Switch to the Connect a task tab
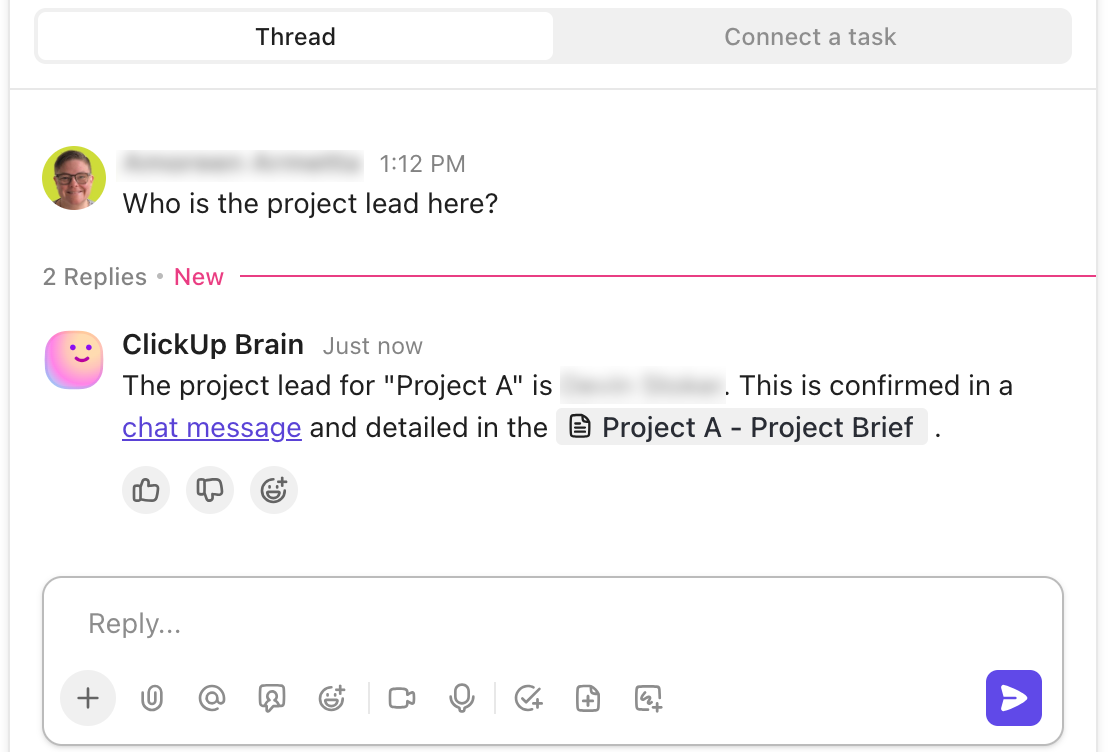1112x752 pixels. [x=810, y=36]
